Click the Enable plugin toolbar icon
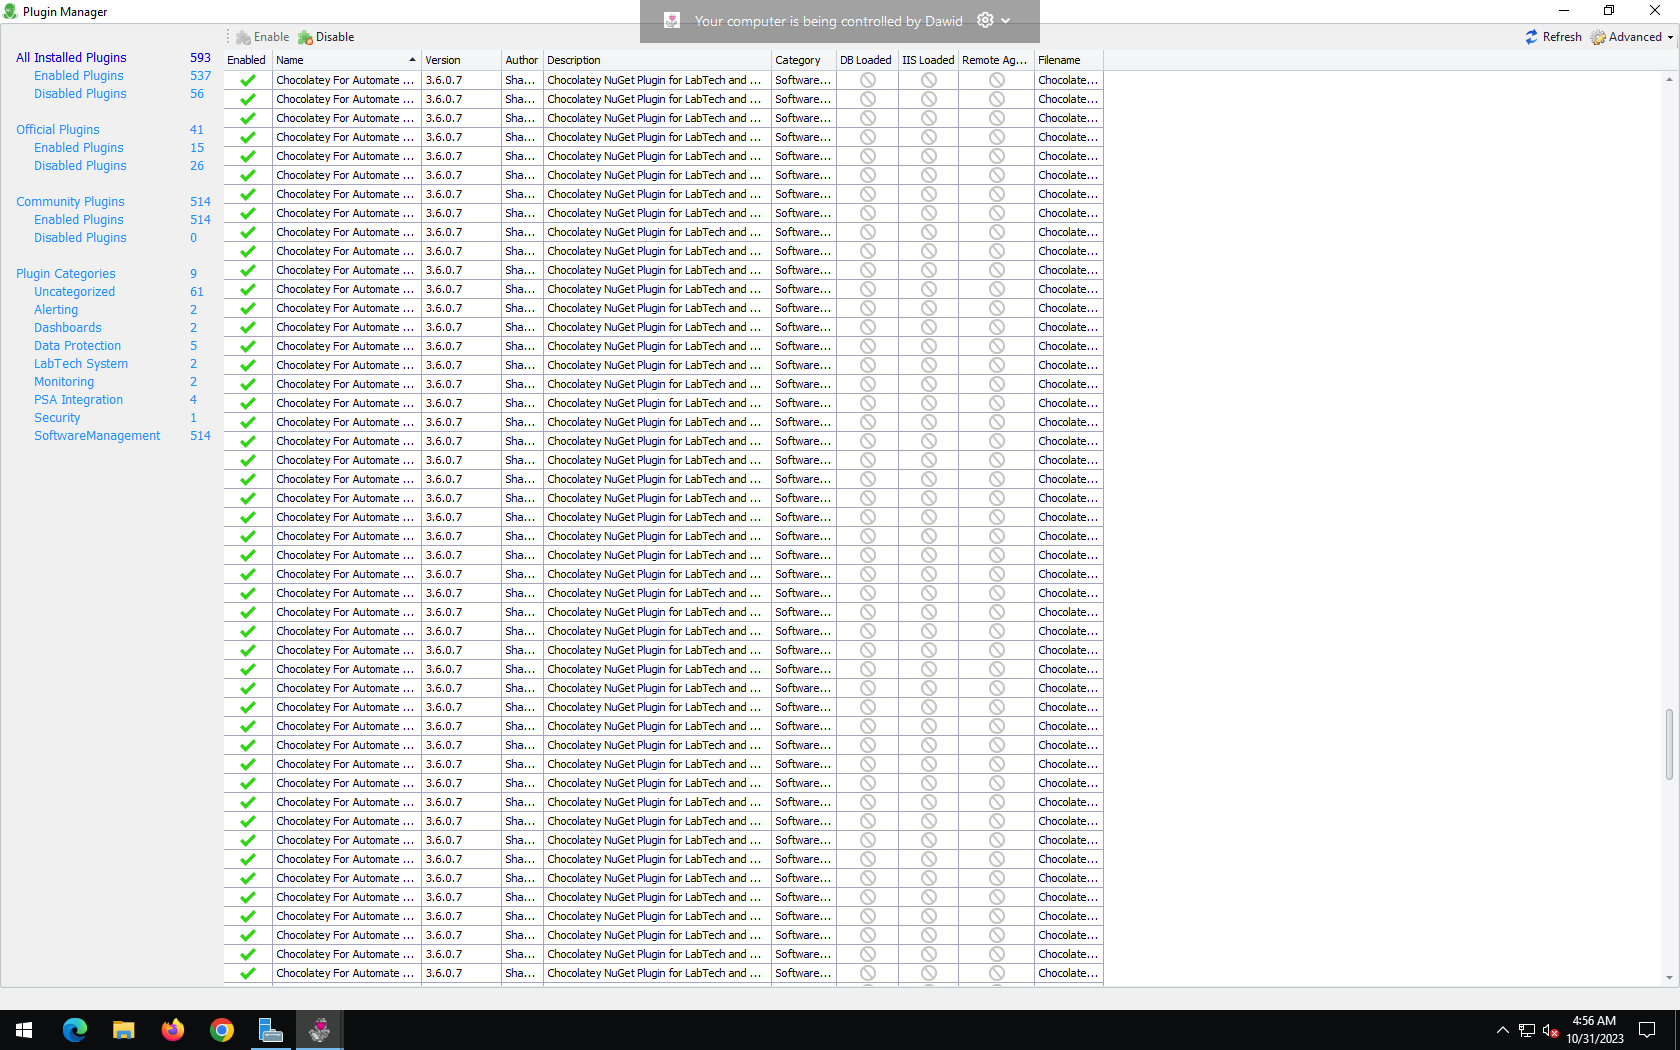The image size is (1680, 1050). [x=244, y=37]
